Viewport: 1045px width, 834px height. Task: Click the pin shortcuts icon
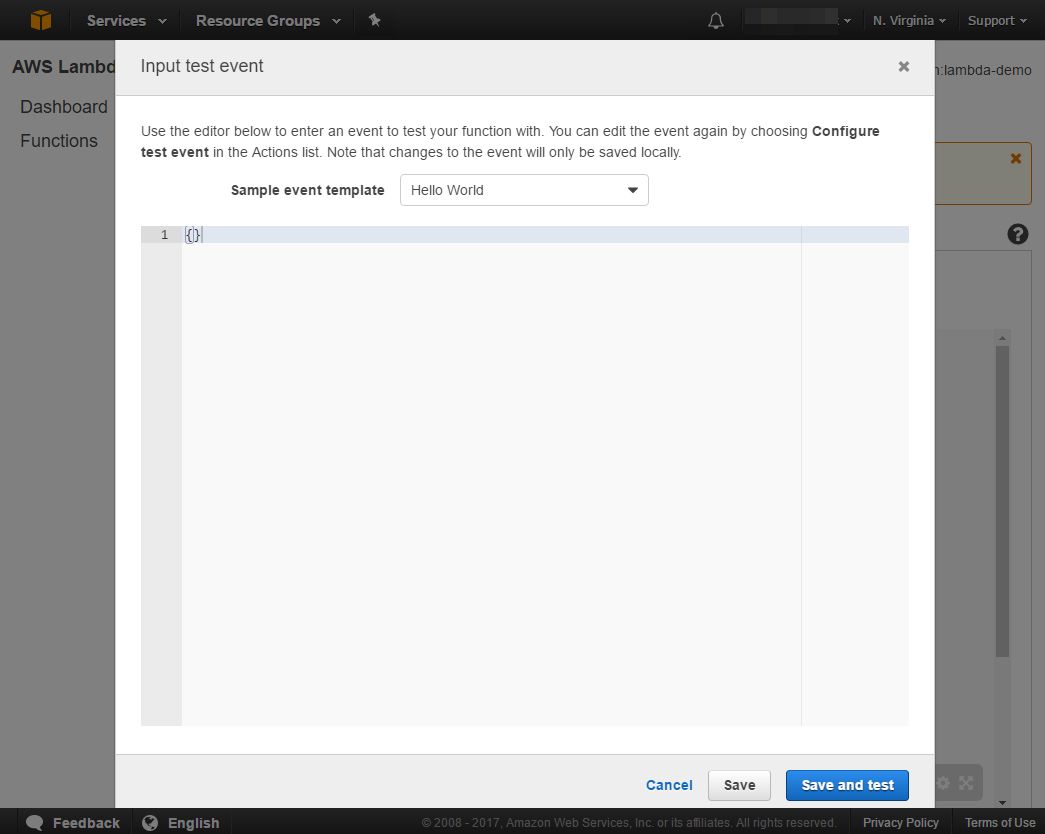[x=375, y=20]
